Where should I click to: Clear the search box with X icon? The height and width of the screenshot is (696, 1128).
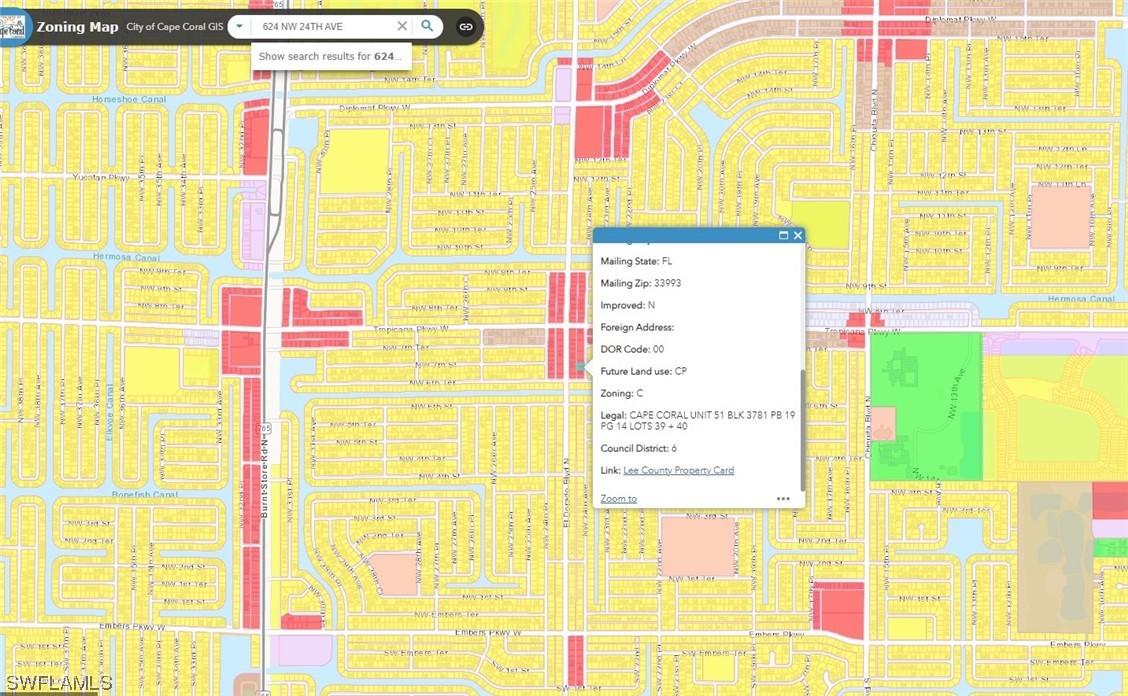[x=402, y=26]
